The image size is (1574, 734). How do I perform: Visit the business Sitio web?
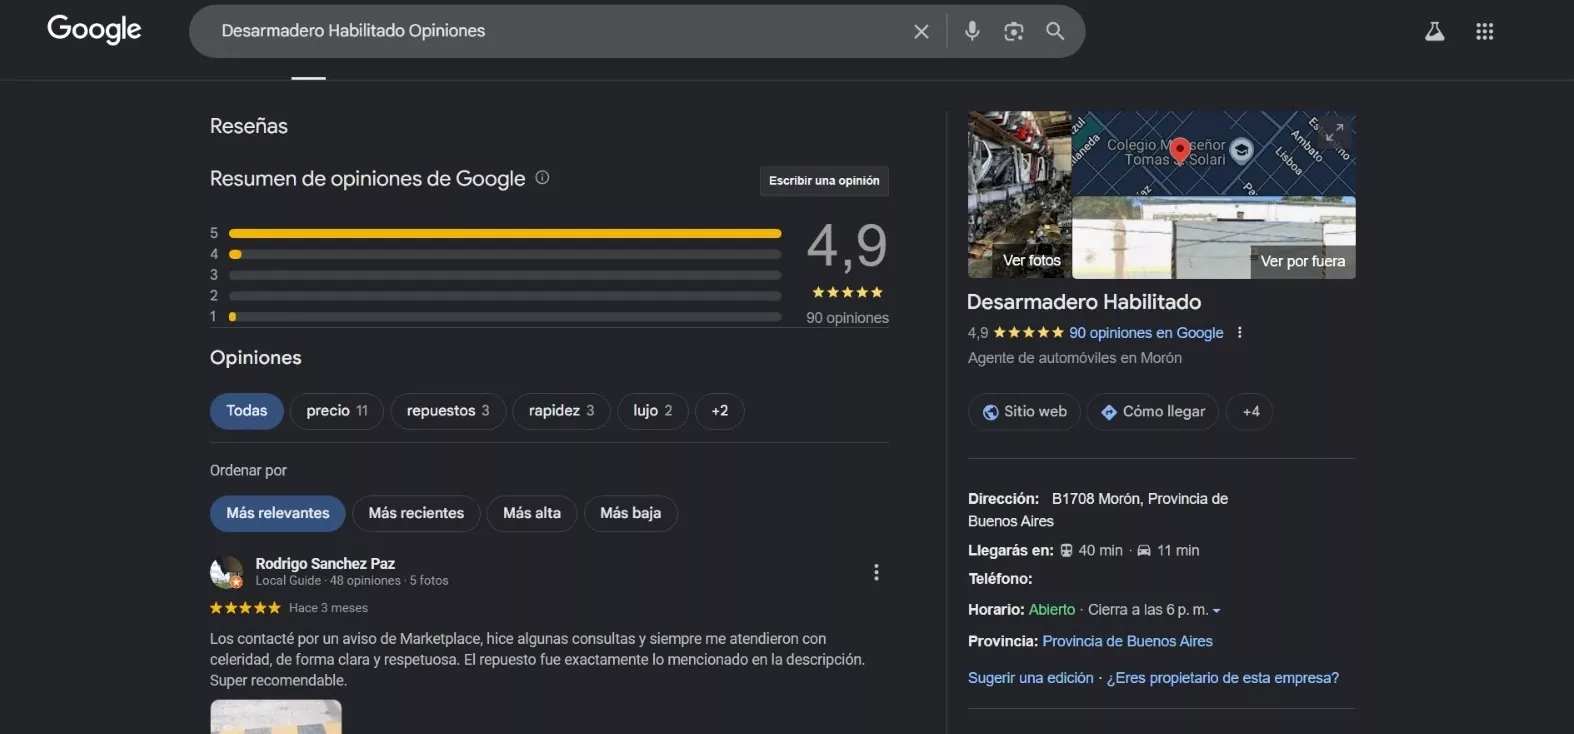(1024, 412)
